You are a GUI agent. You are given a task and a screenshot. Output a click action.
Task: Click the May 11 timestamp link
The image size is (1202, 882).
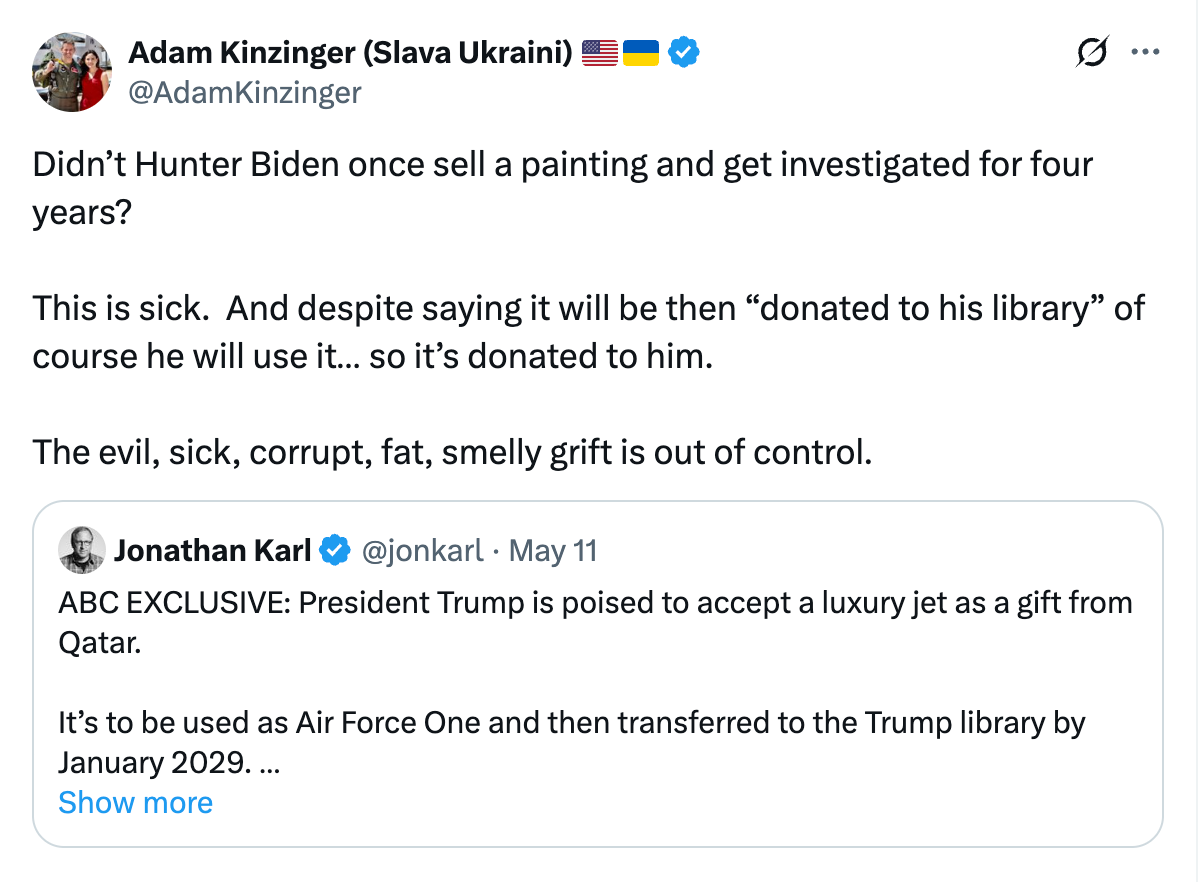pos(553,549)
